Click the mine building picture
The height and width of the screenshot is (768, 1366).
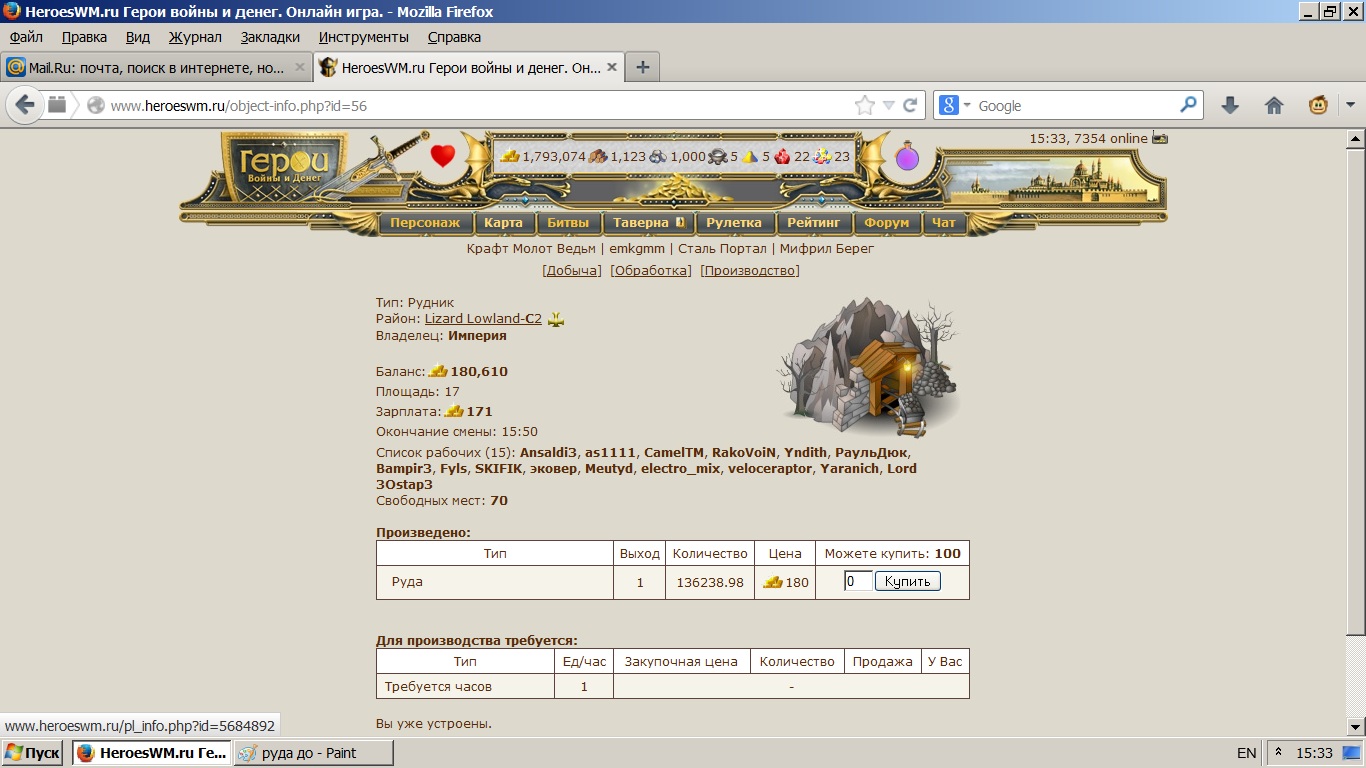pyautogui.click(x=868, y=367)
